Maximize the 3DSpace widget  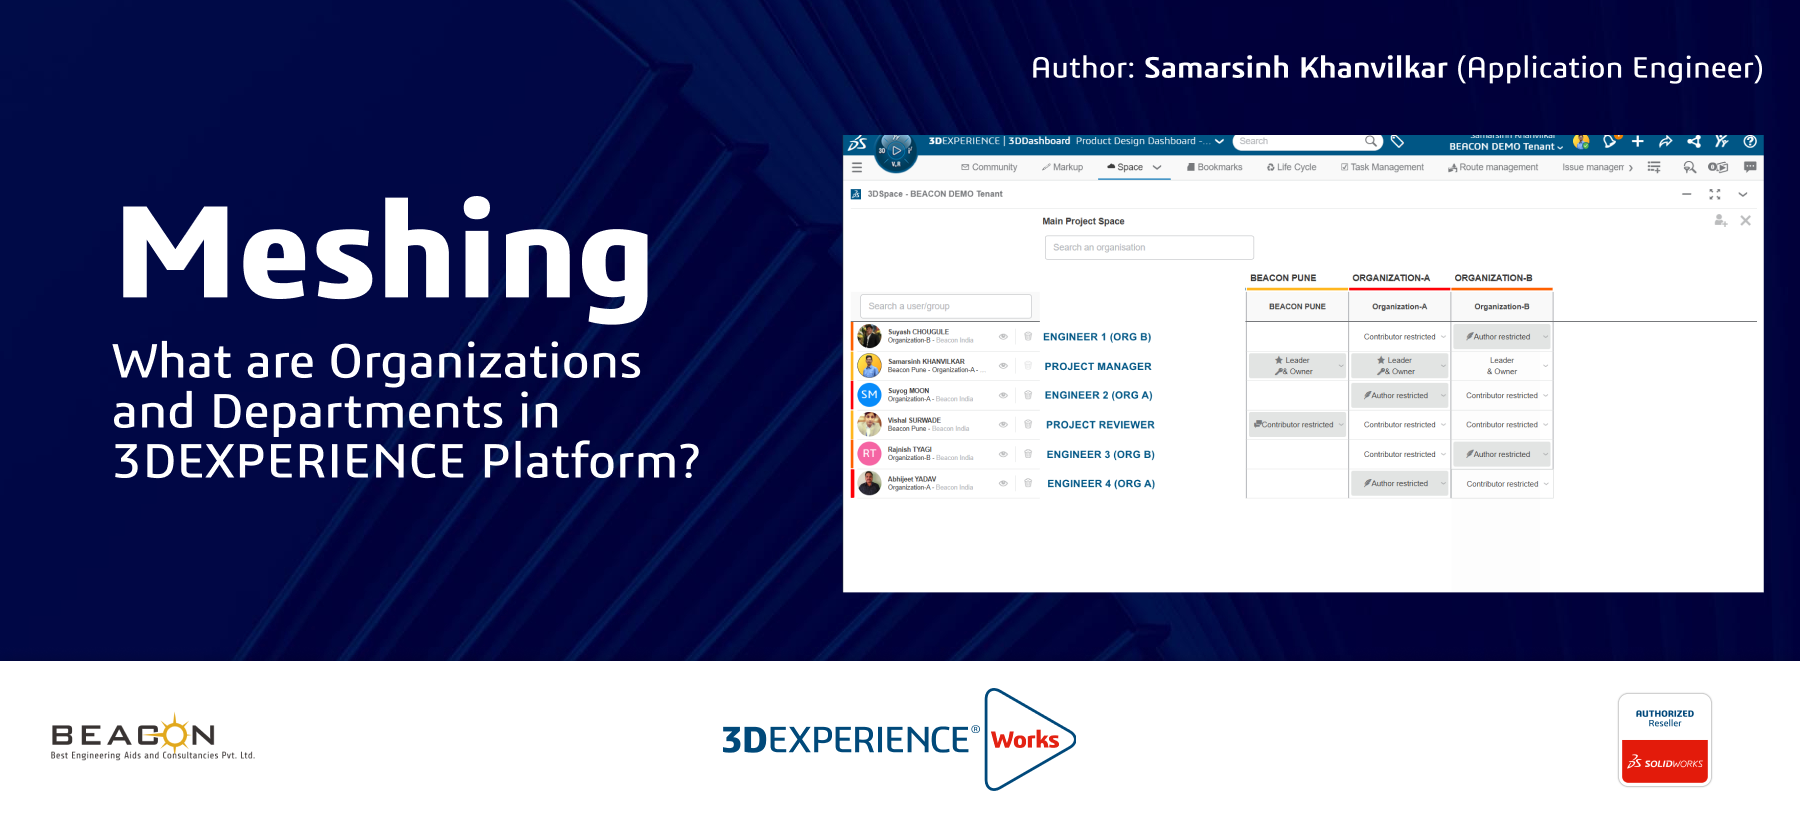click(x=1715, y=194)
